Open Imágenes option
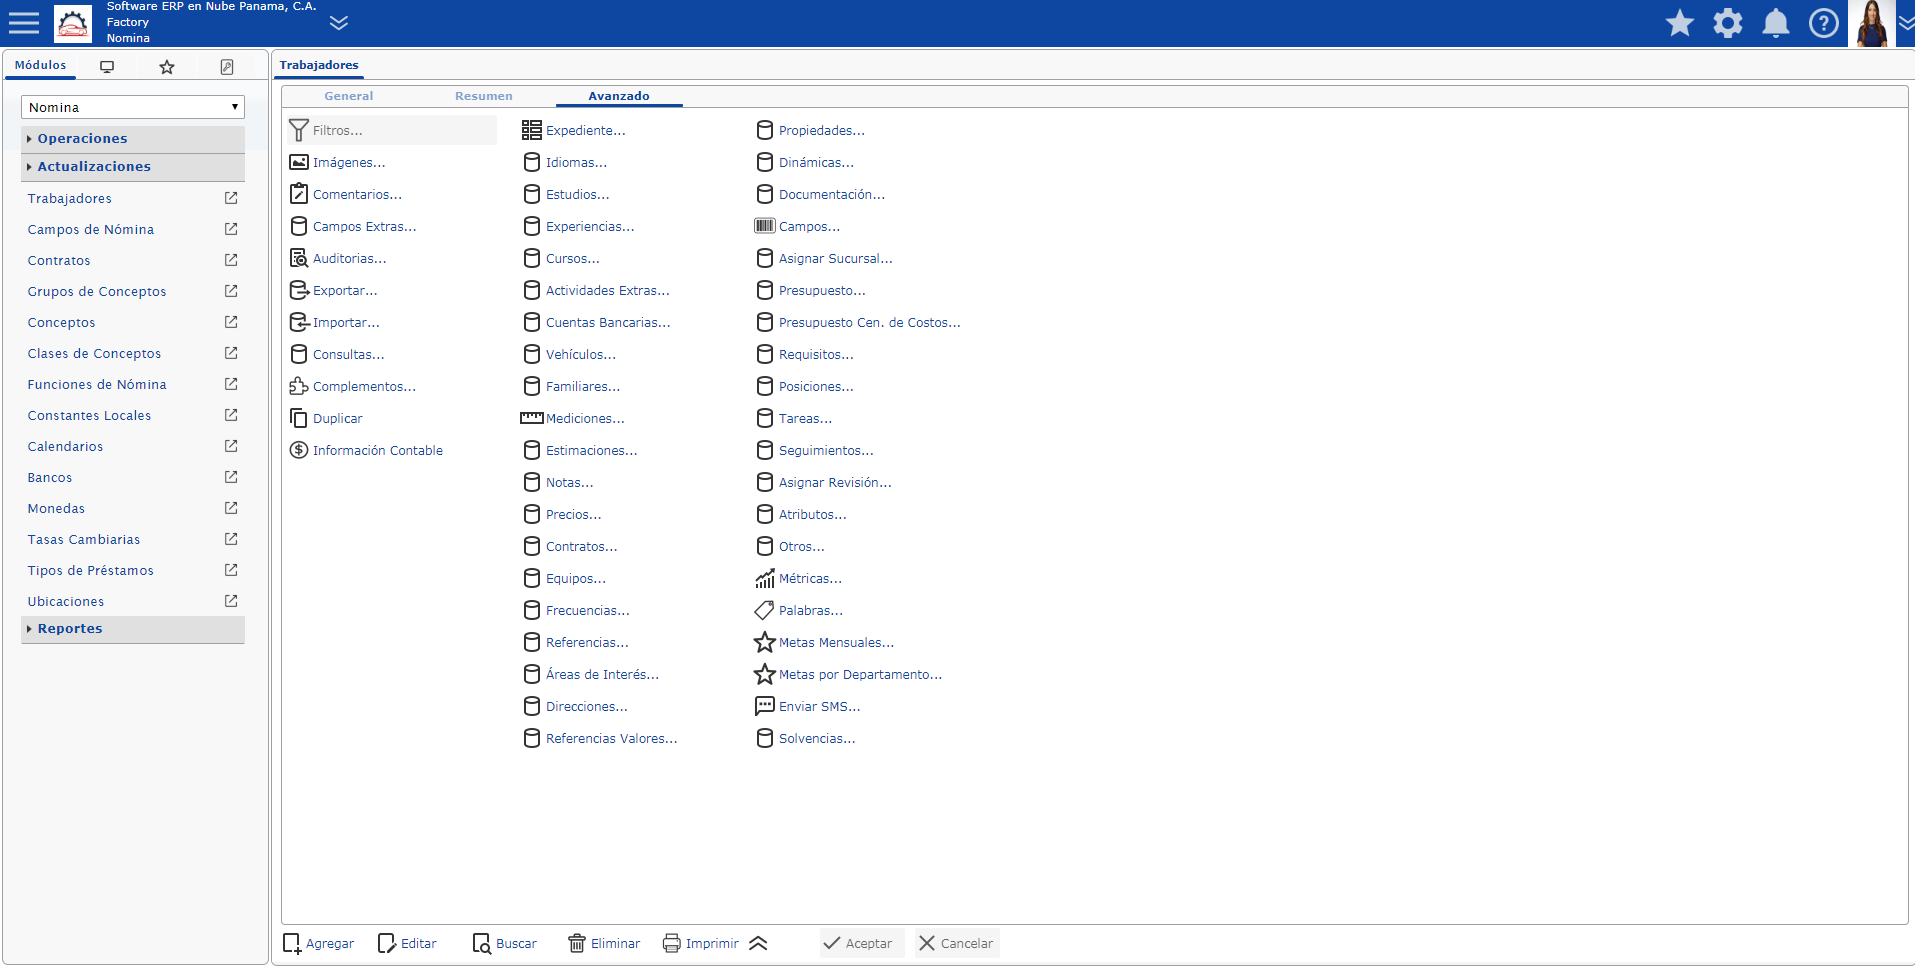The width and height of the screenshot is (1915, 966). coord(337,162)
